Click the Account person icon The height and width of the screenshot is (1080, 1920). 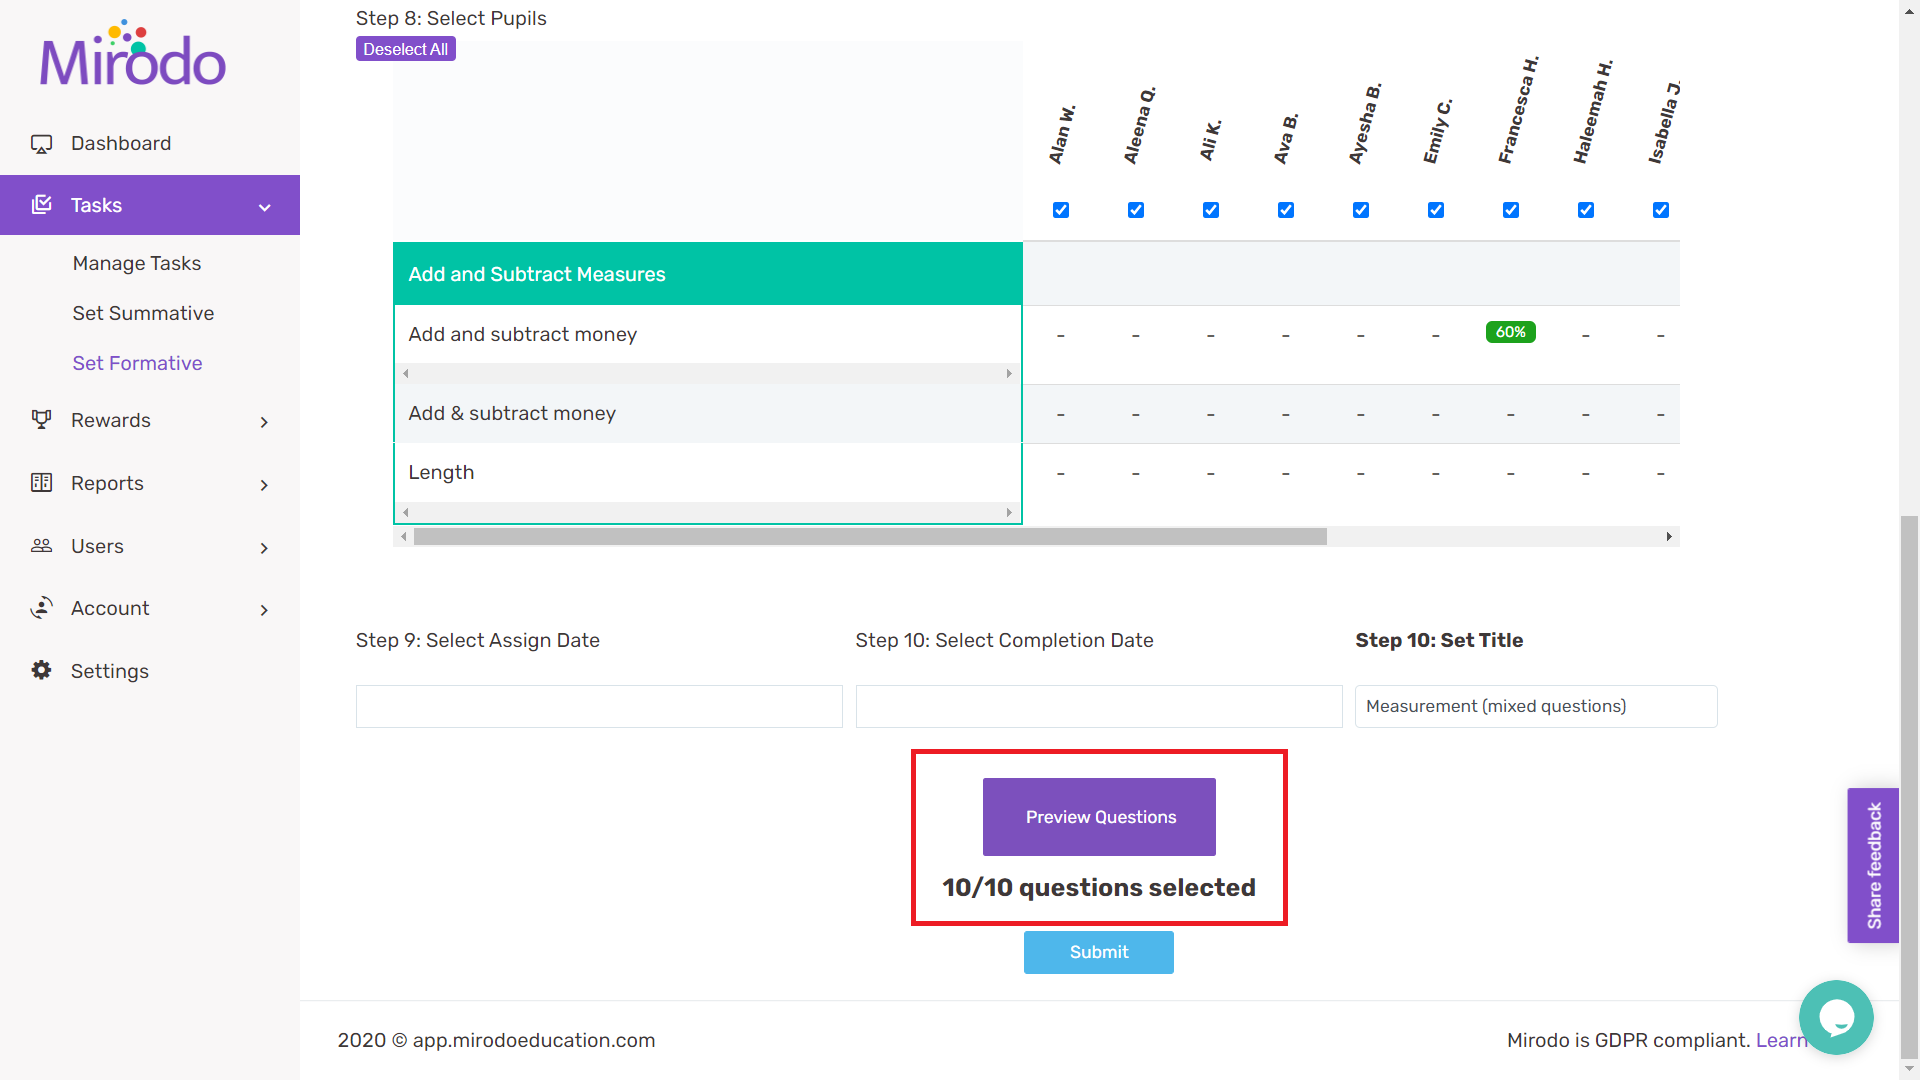pyautogui.click(x=41, y=608)
